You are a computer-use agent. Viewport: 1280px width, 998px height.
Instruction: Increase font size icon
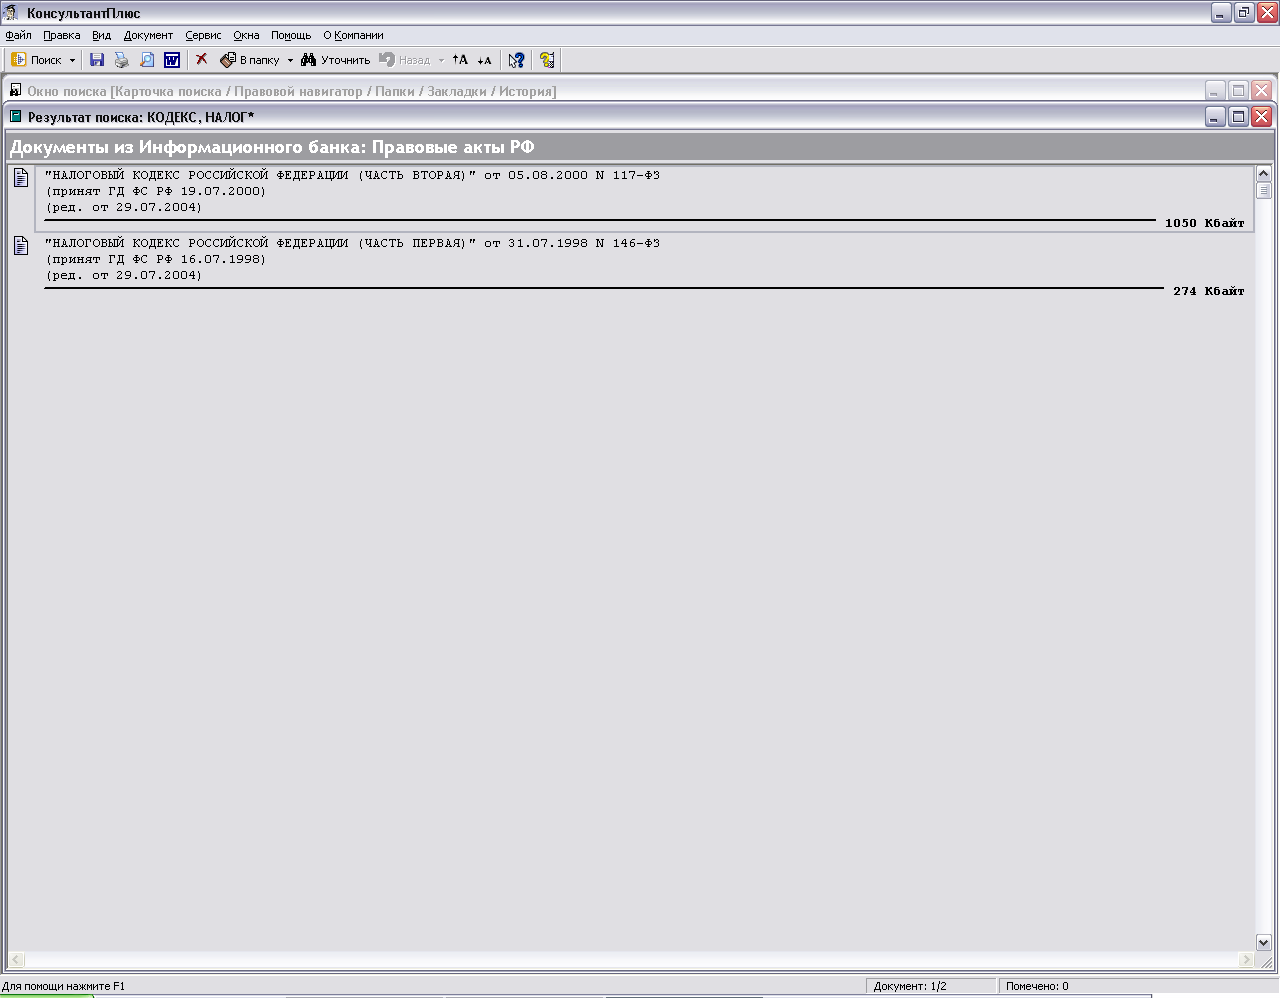460,60
